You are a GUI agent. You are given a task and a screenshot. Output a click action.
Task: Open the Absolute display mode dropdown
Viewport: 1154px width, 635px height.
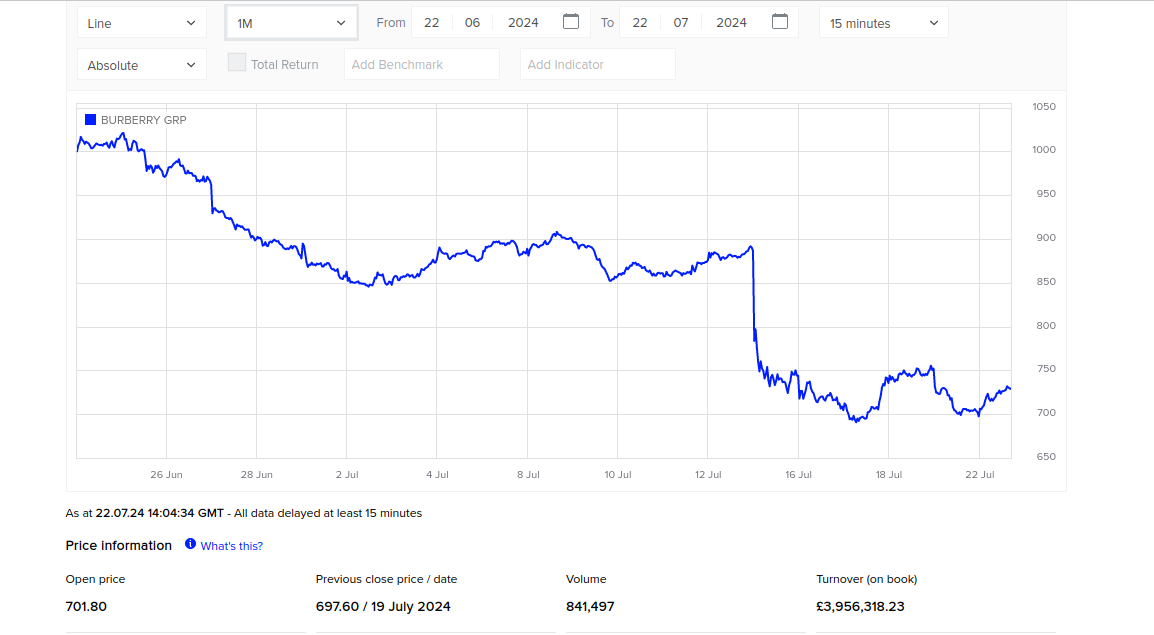141,63
